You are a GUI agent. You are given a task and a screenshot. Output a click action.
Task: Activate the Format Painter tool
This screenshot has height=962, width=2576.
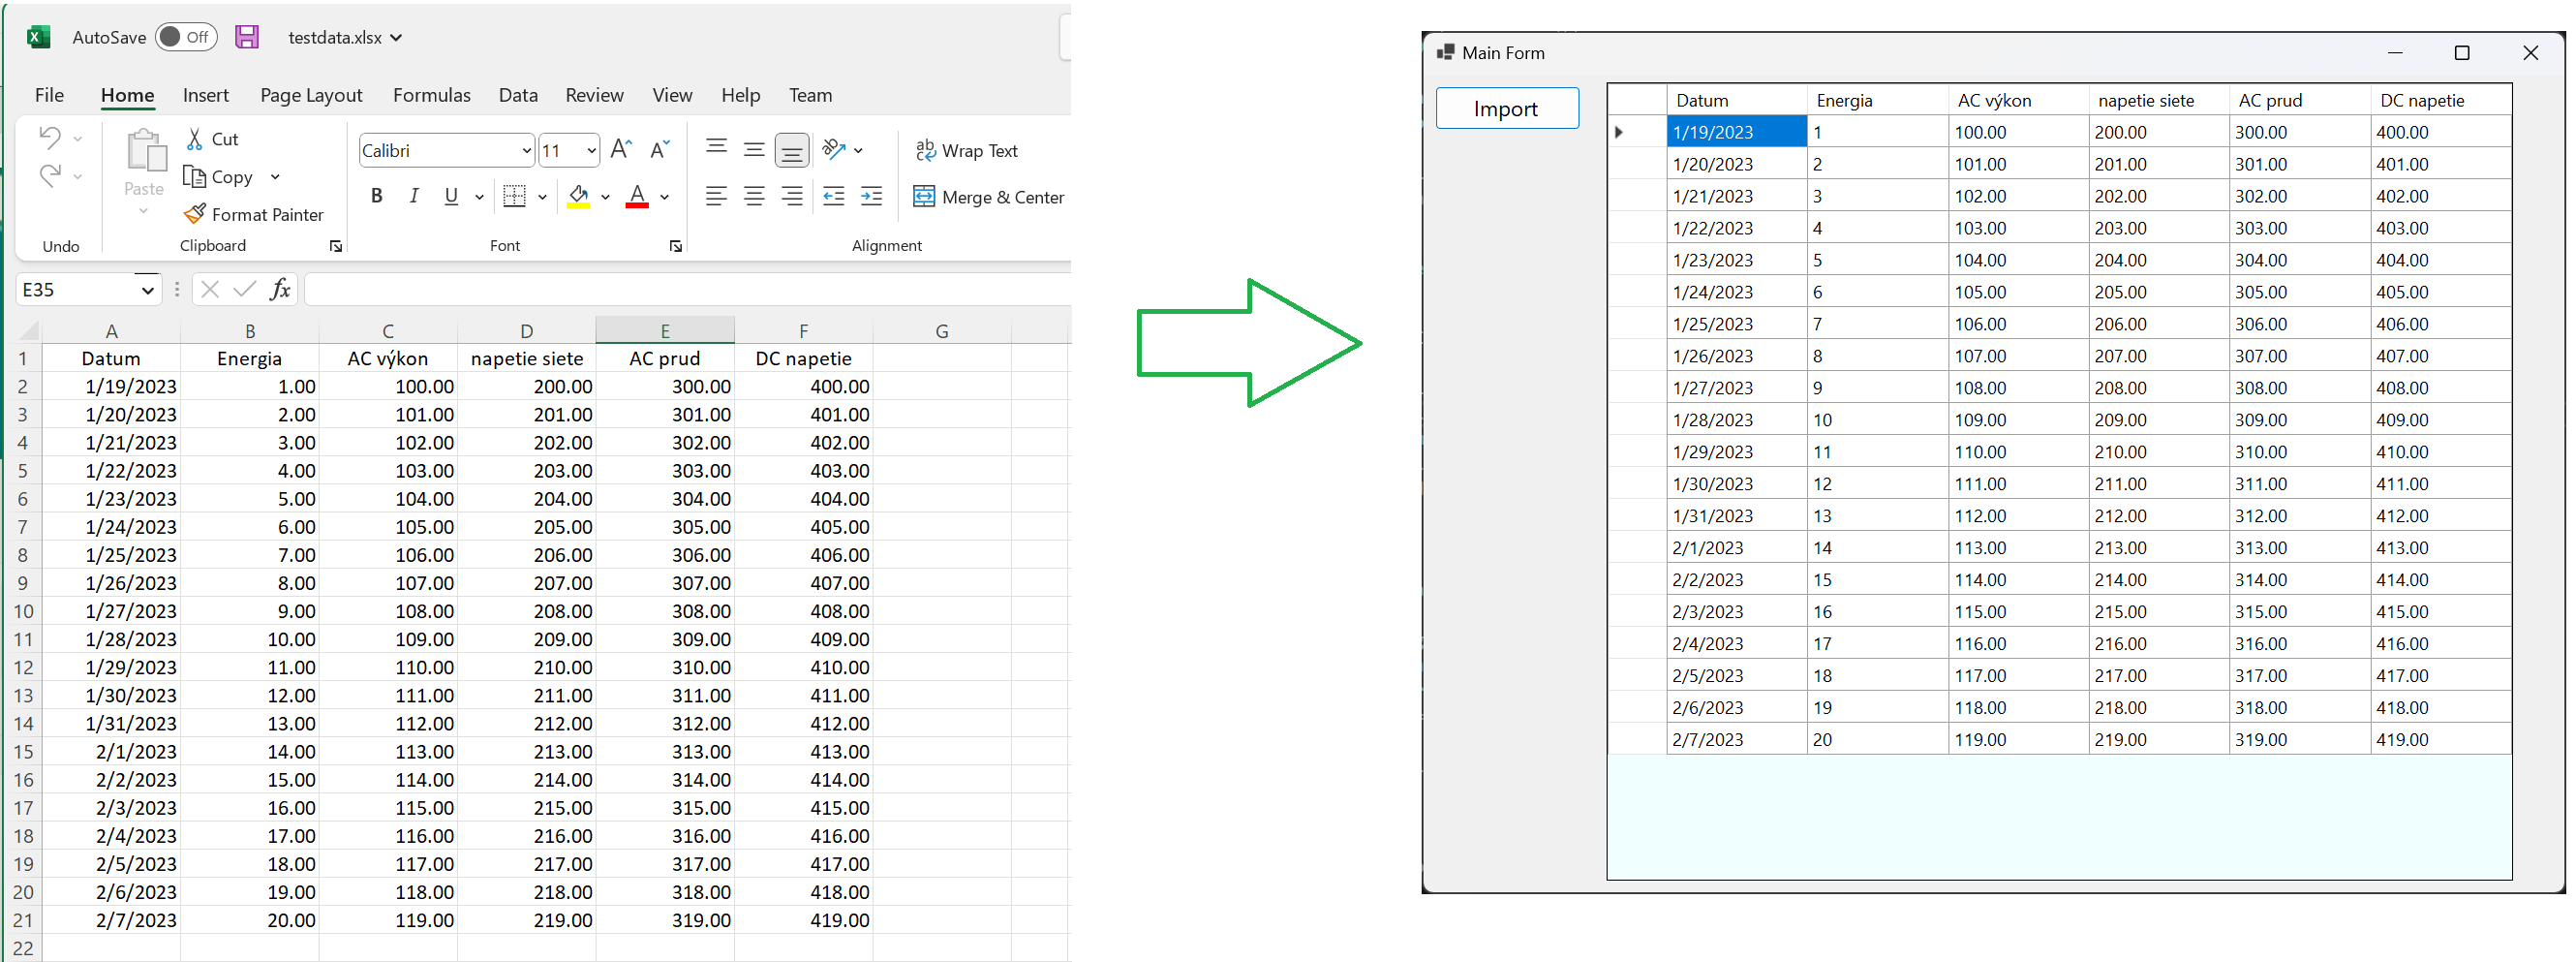254,214
